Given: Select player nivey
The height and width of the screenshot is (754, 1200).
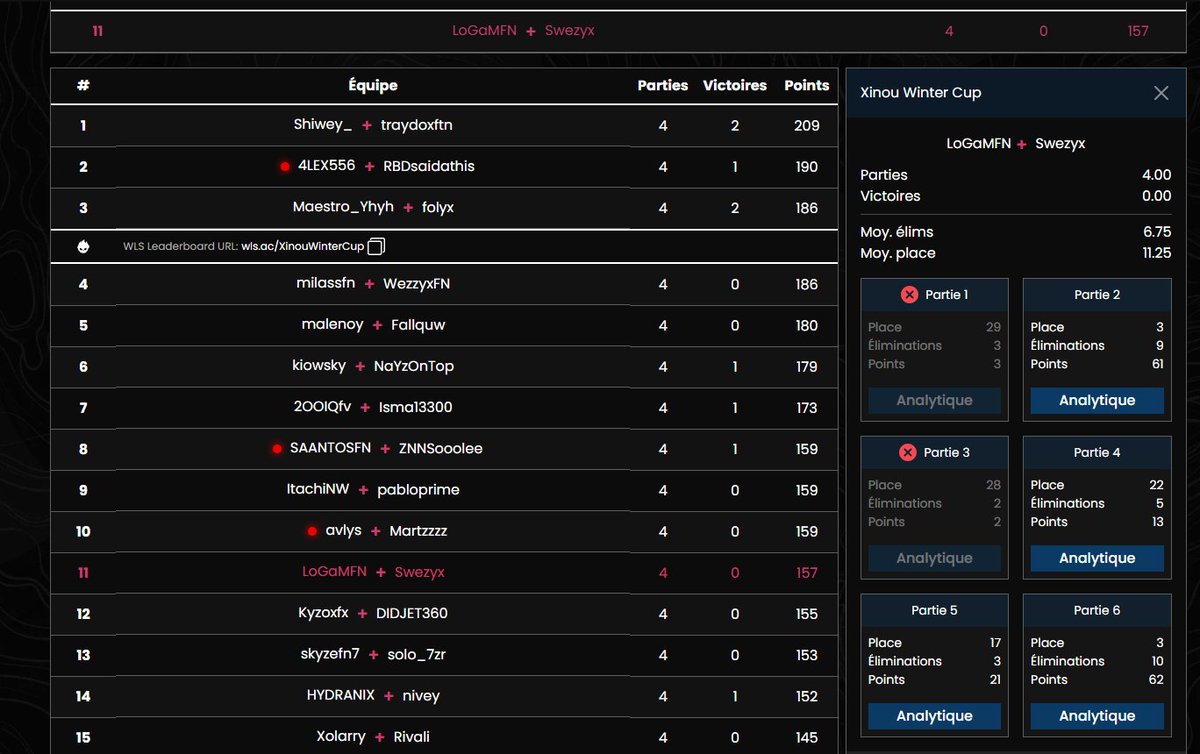Looking at the screenshot, I should (x=421, y=696).
